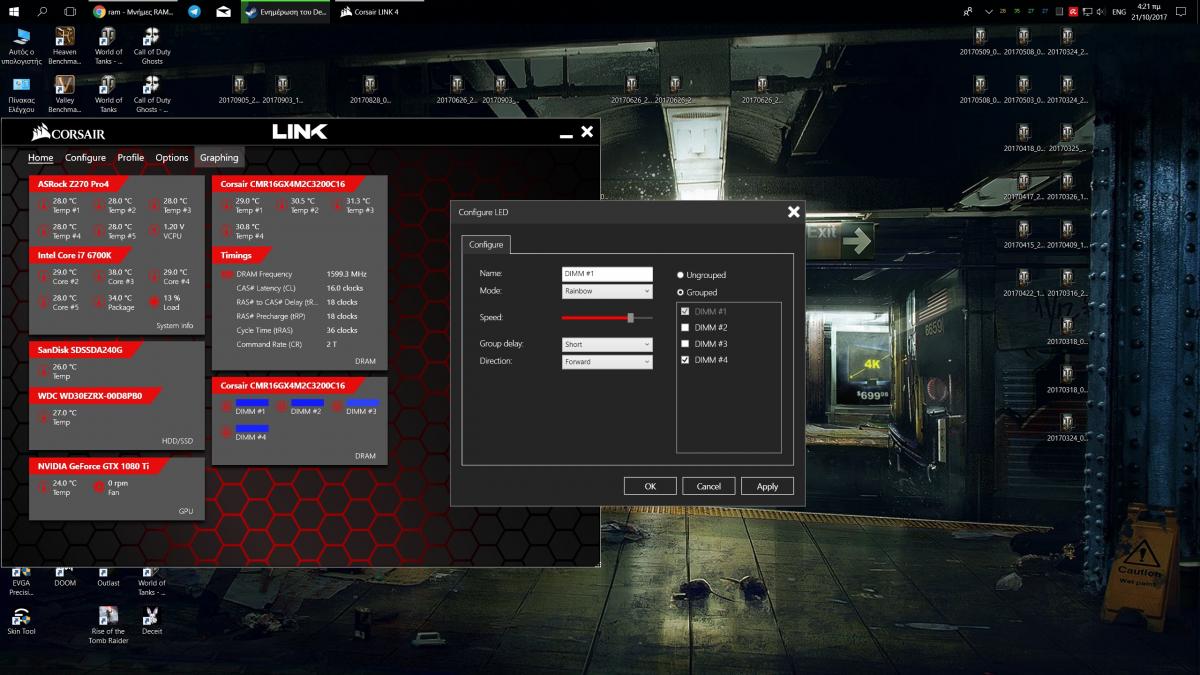Click the 'System info' label in CPU panel
Viewport: 1200px width, 675px height.
[175, 326]
